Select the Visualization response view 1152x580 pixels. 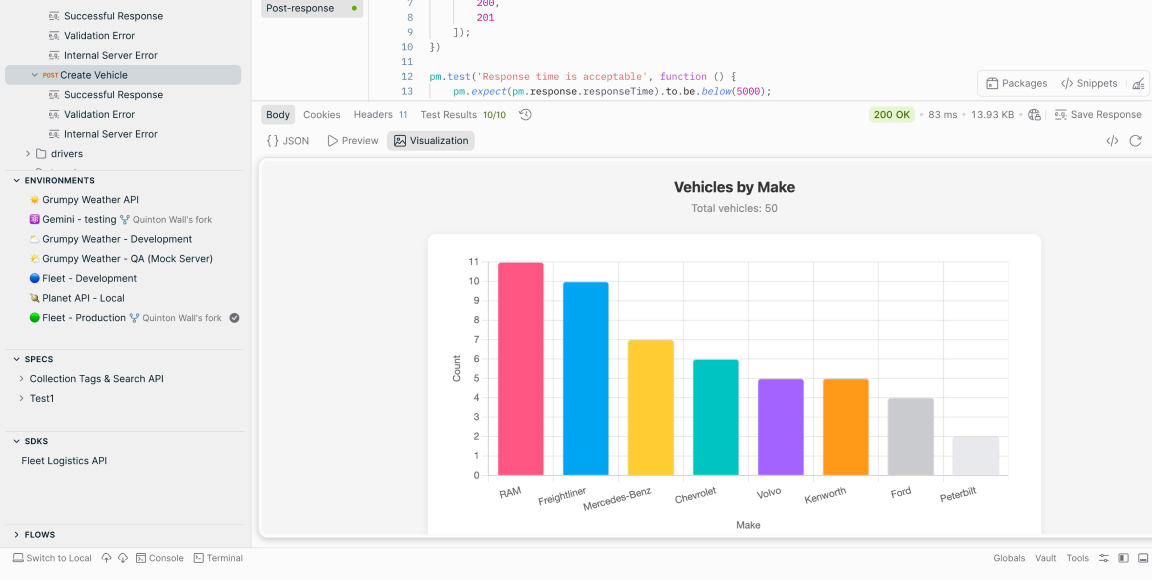(x=431, y=141)
